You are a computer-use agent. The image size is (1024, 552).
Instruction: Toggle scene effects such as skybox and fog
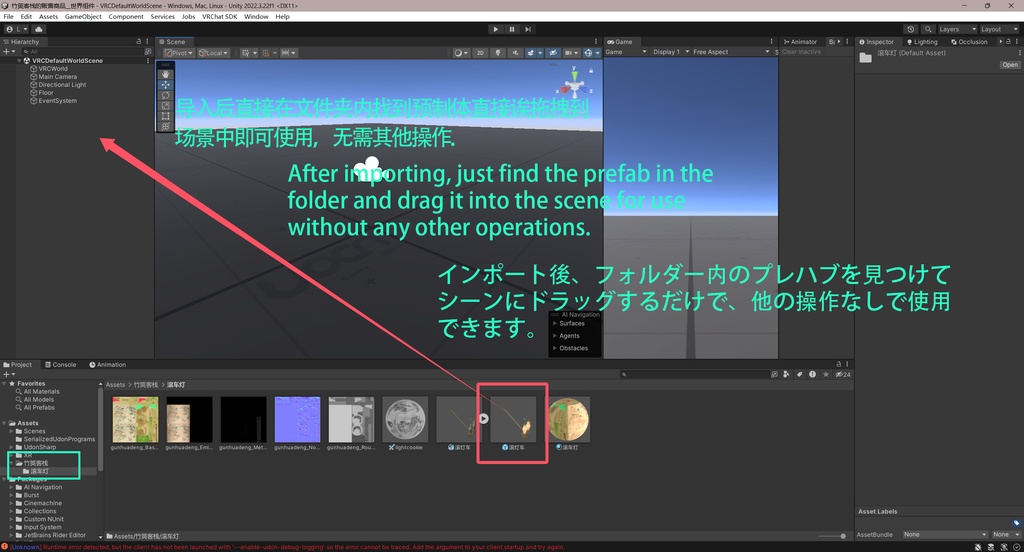coord(533,53)
